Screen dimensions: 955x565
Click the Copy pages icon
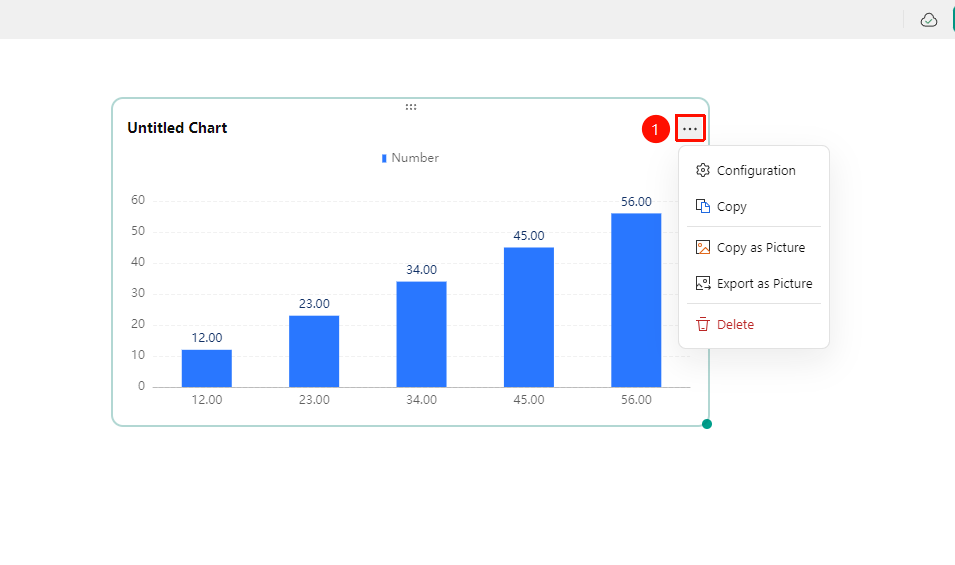pyautogui.click(x=703, y=206)
